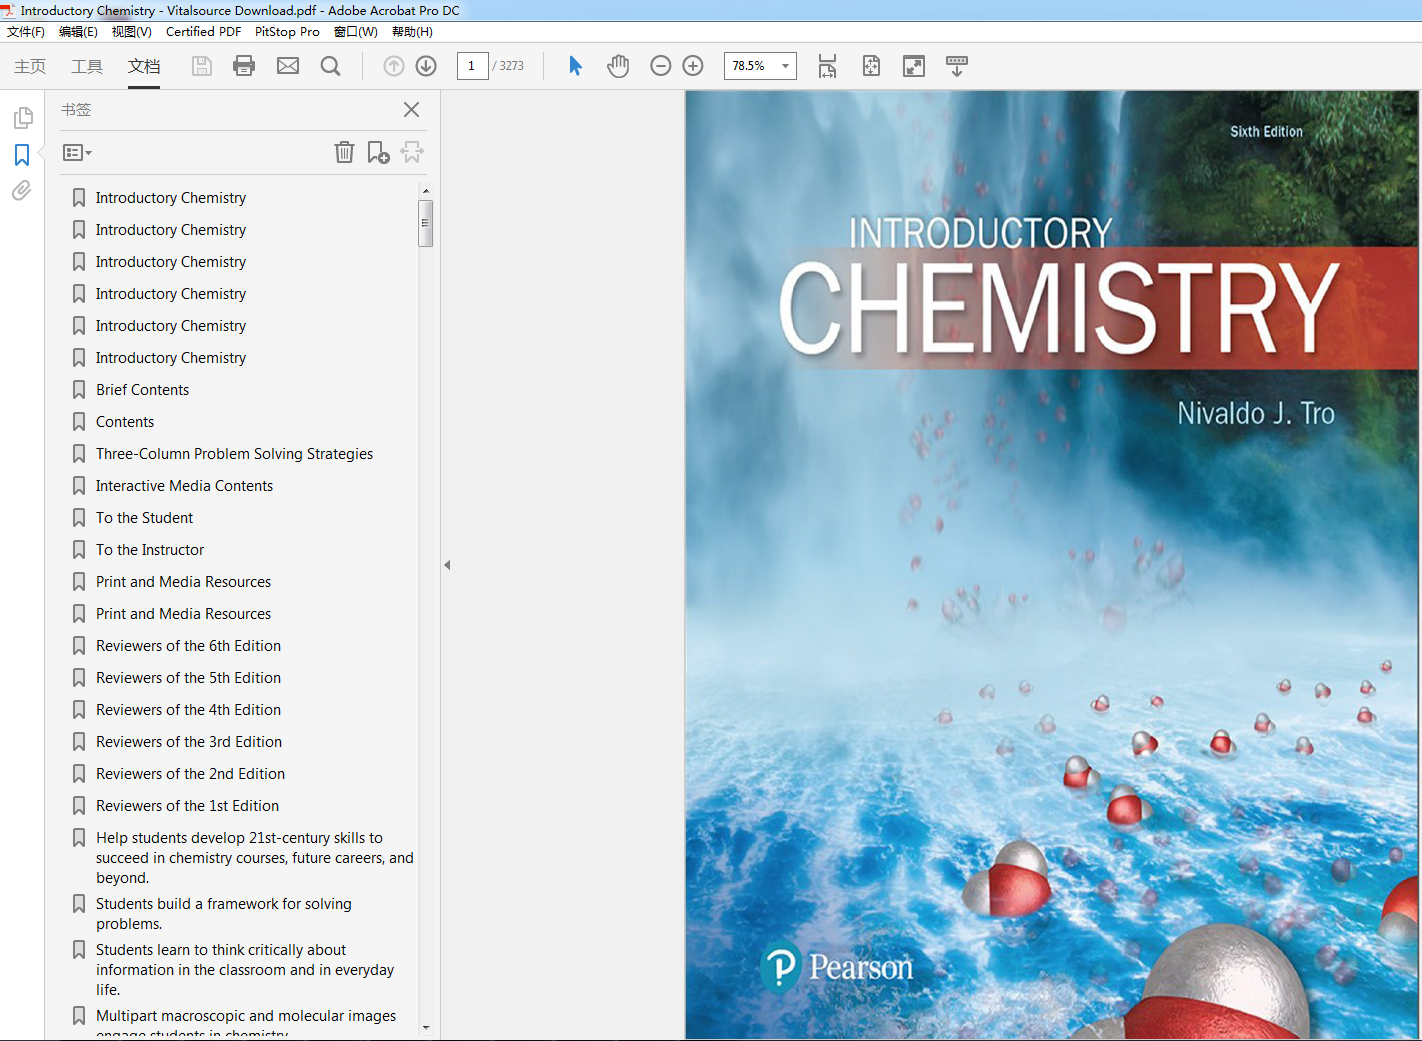
Task: Send file by email envelope icon
Action: (x=288, y=66)
